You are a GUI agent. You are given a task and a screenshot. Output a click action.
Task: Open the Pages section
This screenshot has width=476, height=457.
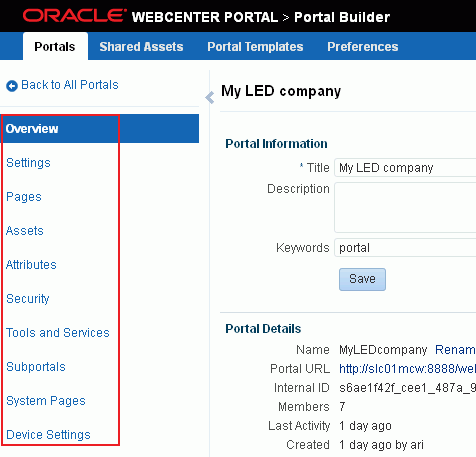[x=24, y=197]
